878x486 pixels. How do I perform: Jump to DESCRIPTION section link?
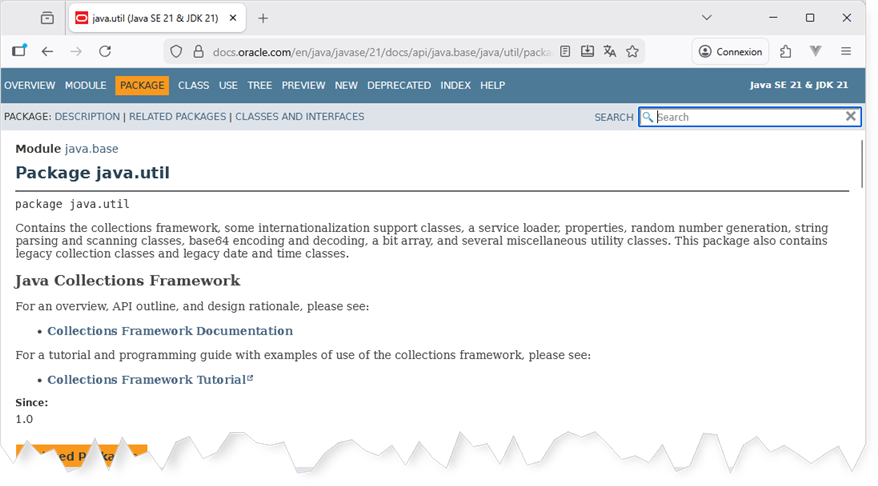click(x=87, y=116)
